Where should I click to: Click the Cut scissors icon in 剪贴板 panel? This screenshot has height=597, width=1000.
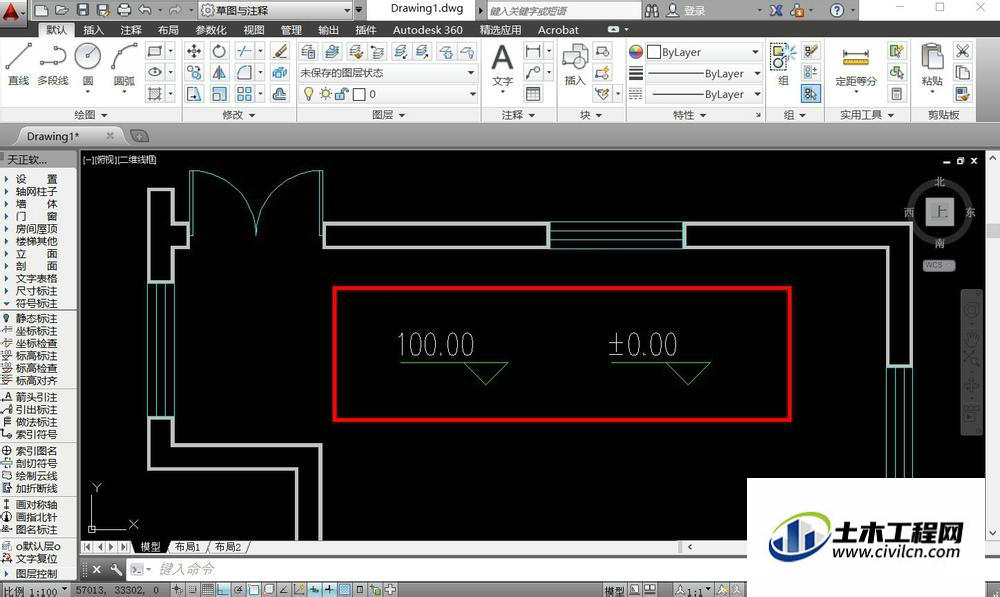point(962,52)
